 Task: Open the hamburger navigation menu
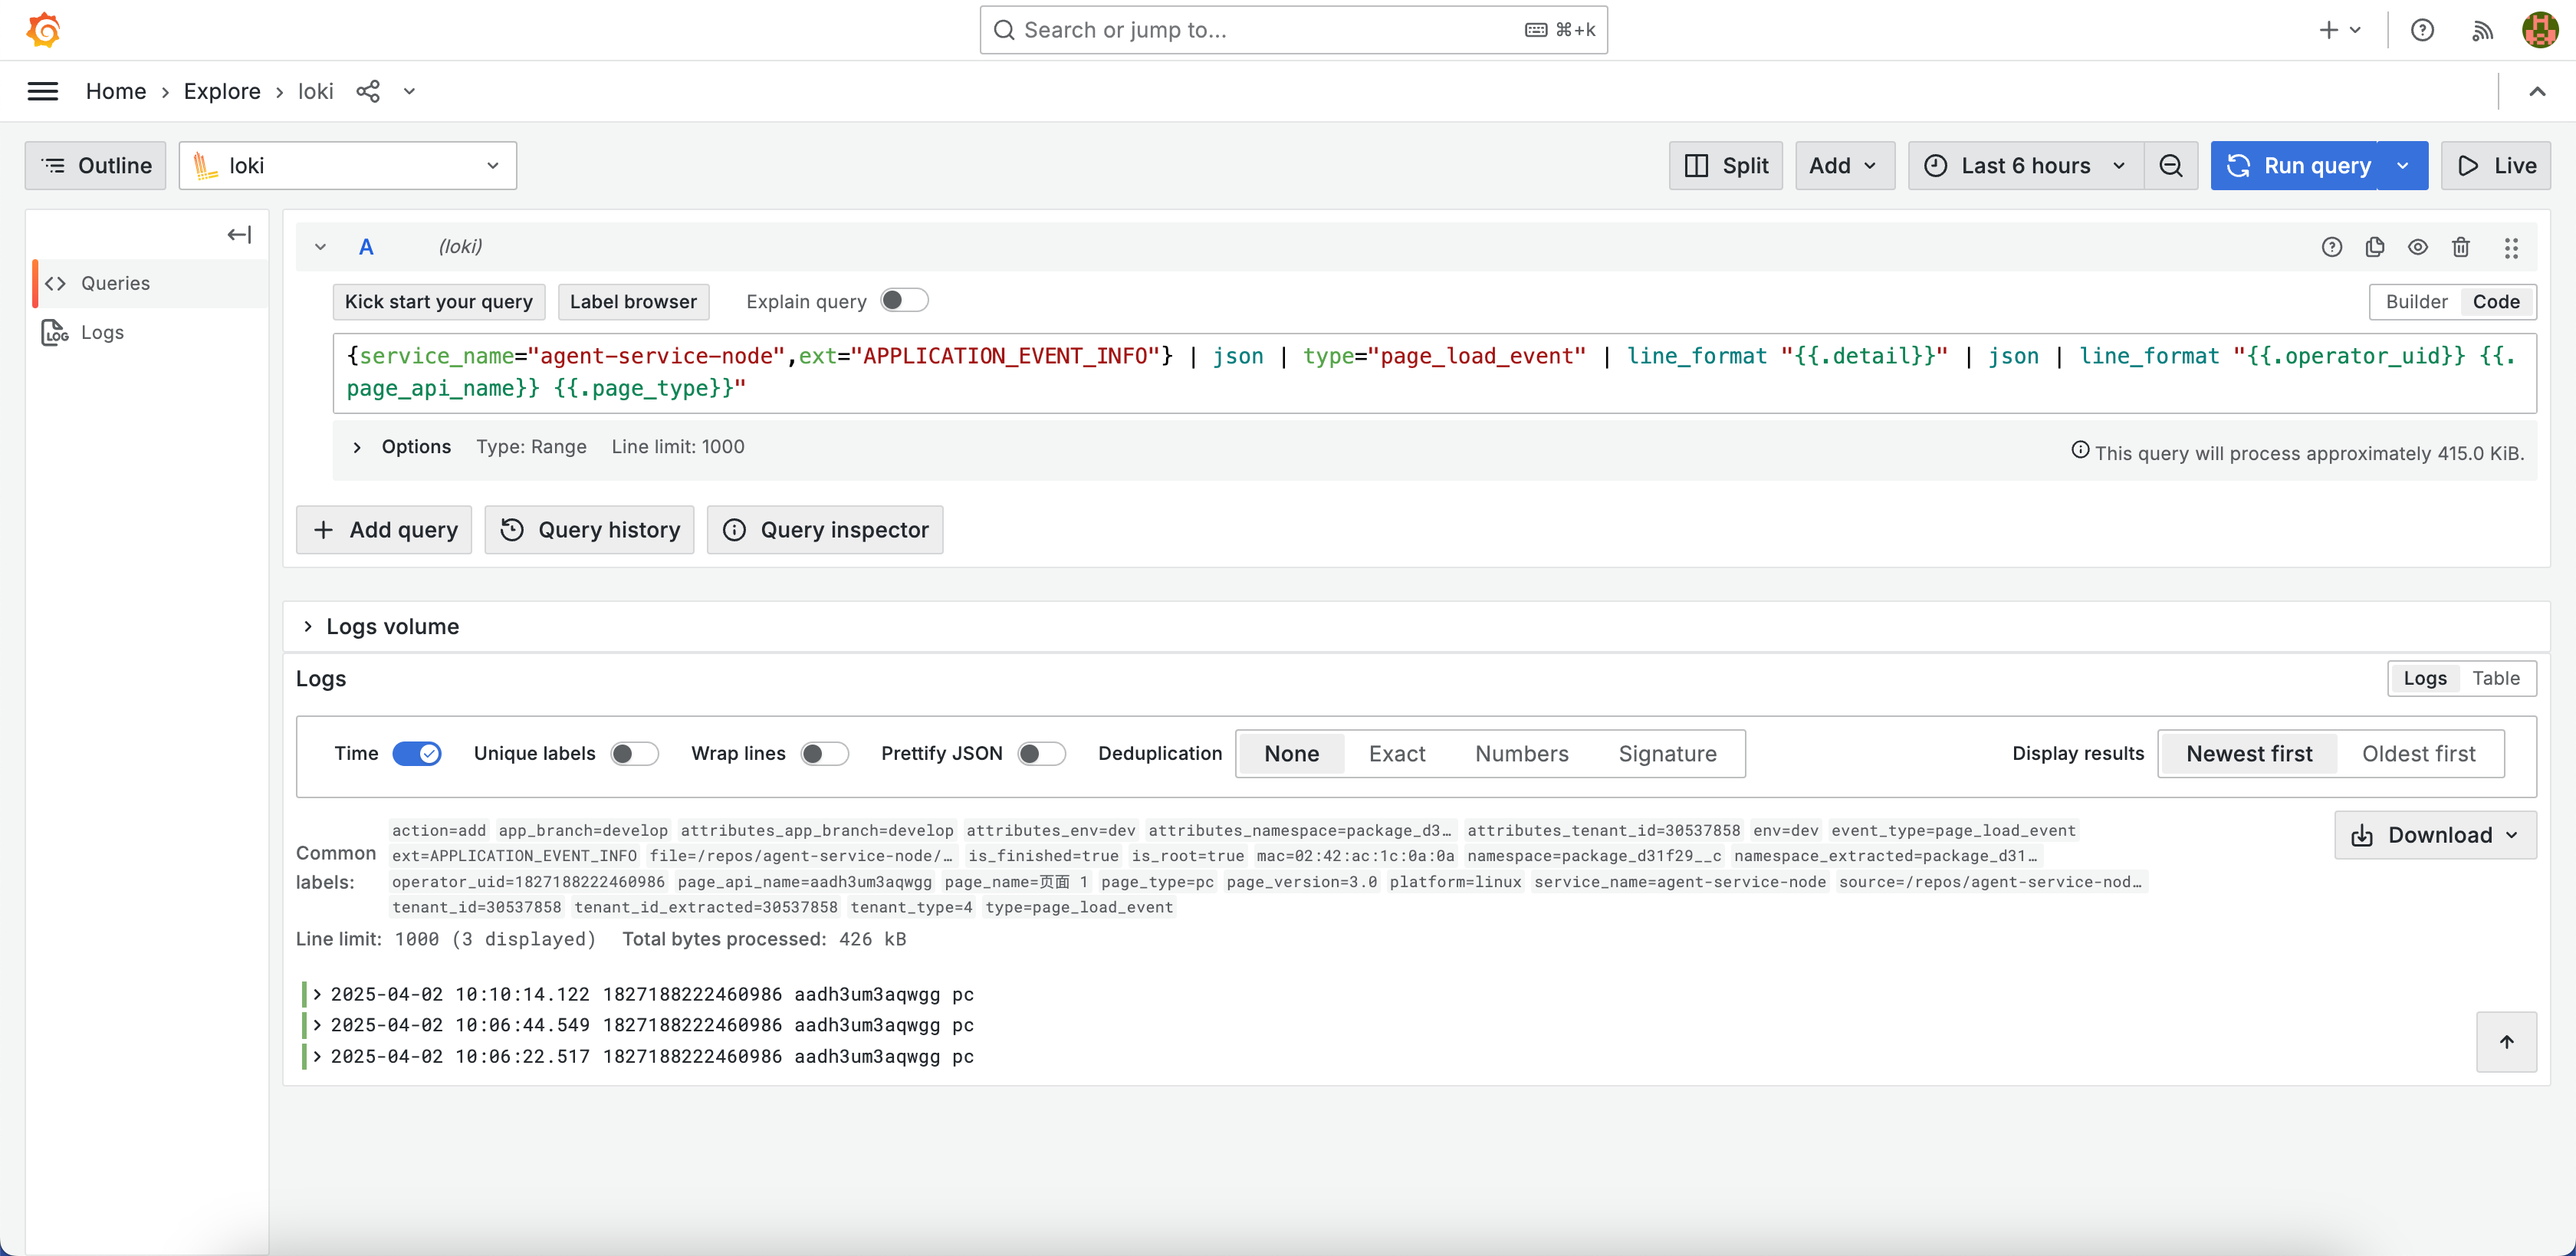coord(42,91)
